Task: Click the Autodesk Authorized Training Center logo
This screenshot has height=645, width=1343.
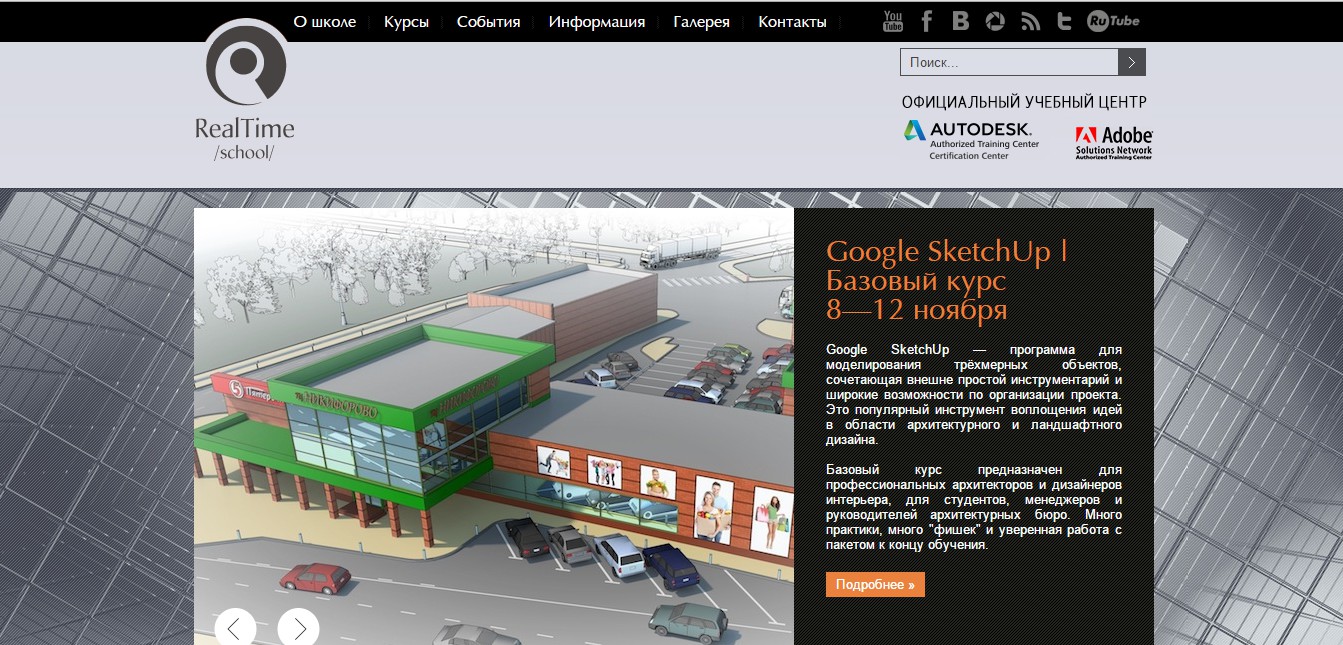Action: 971,140
